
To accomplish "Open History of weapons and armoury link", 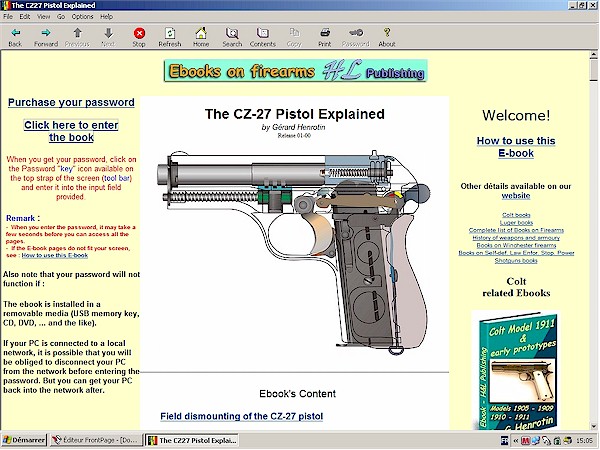I will tap(516, 238).
